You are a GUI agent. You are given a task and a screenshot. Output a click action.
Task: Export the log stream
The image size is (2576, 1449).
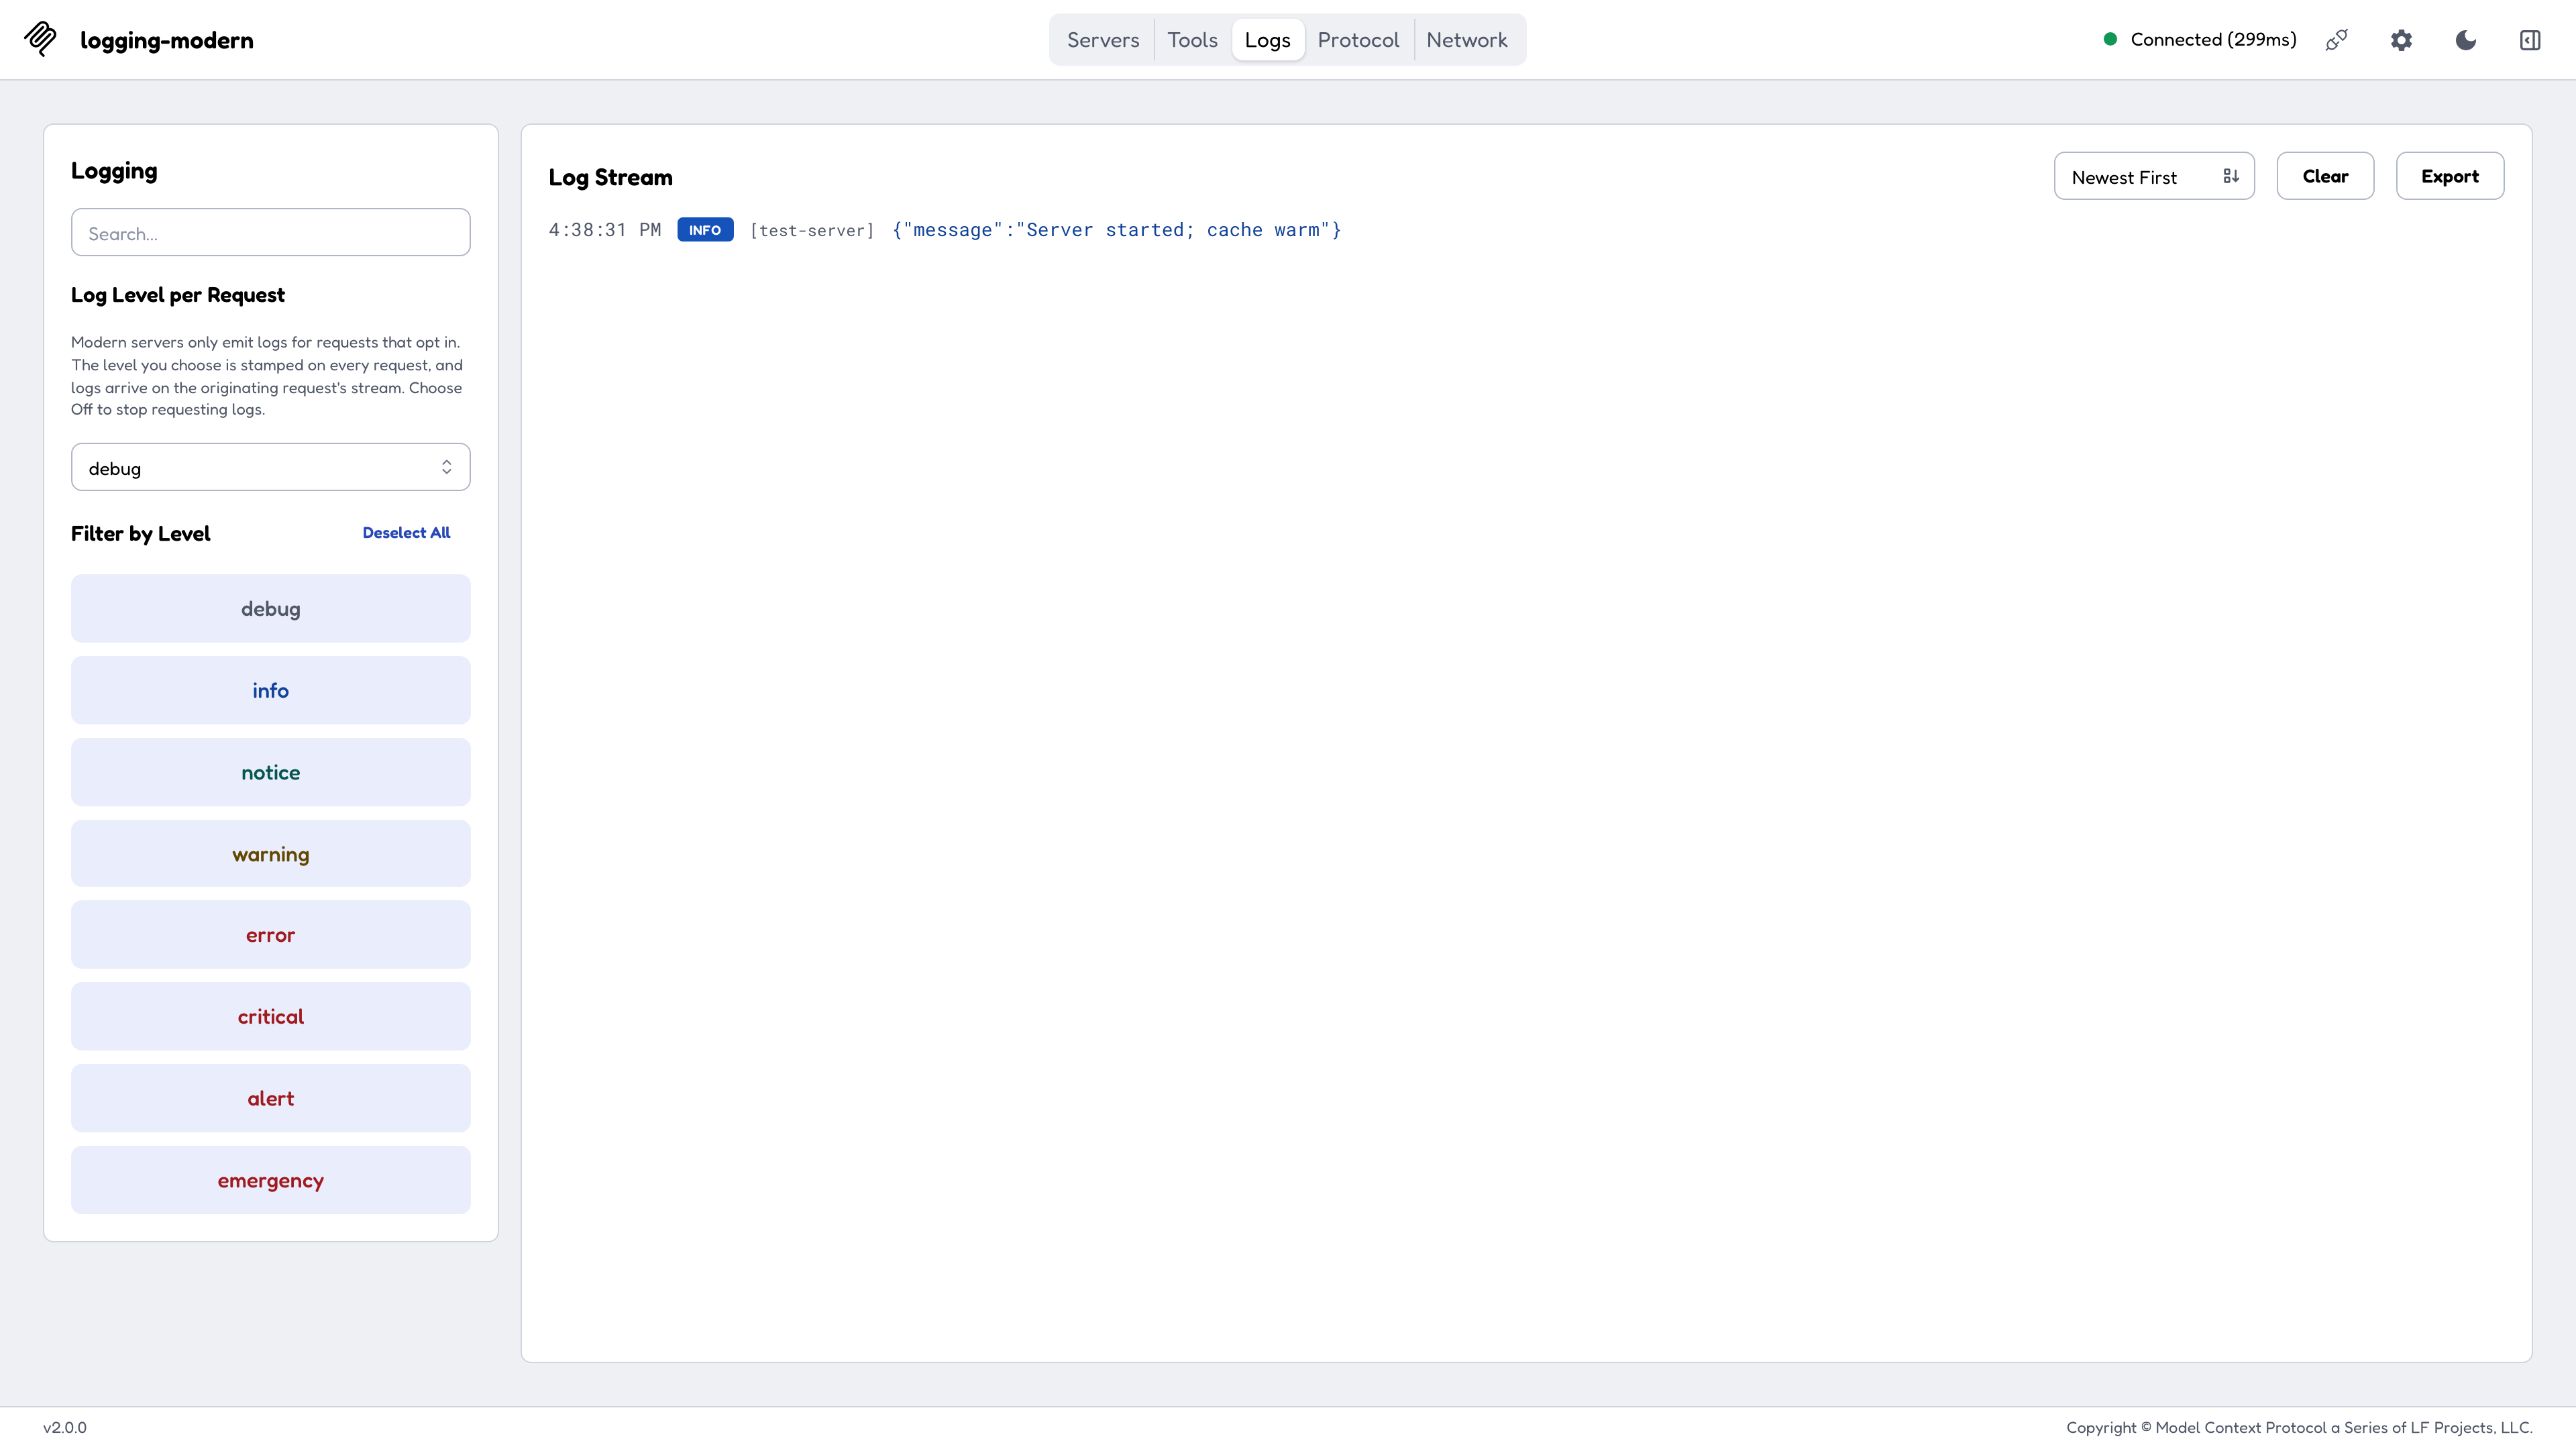2450,176
